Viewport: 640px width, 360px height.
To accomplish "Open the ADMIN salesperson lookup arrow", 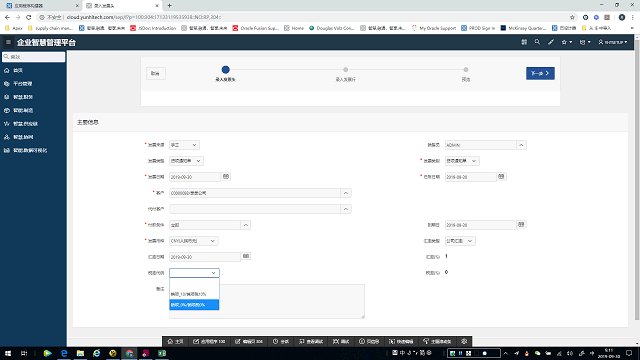I will click(521, 145).
